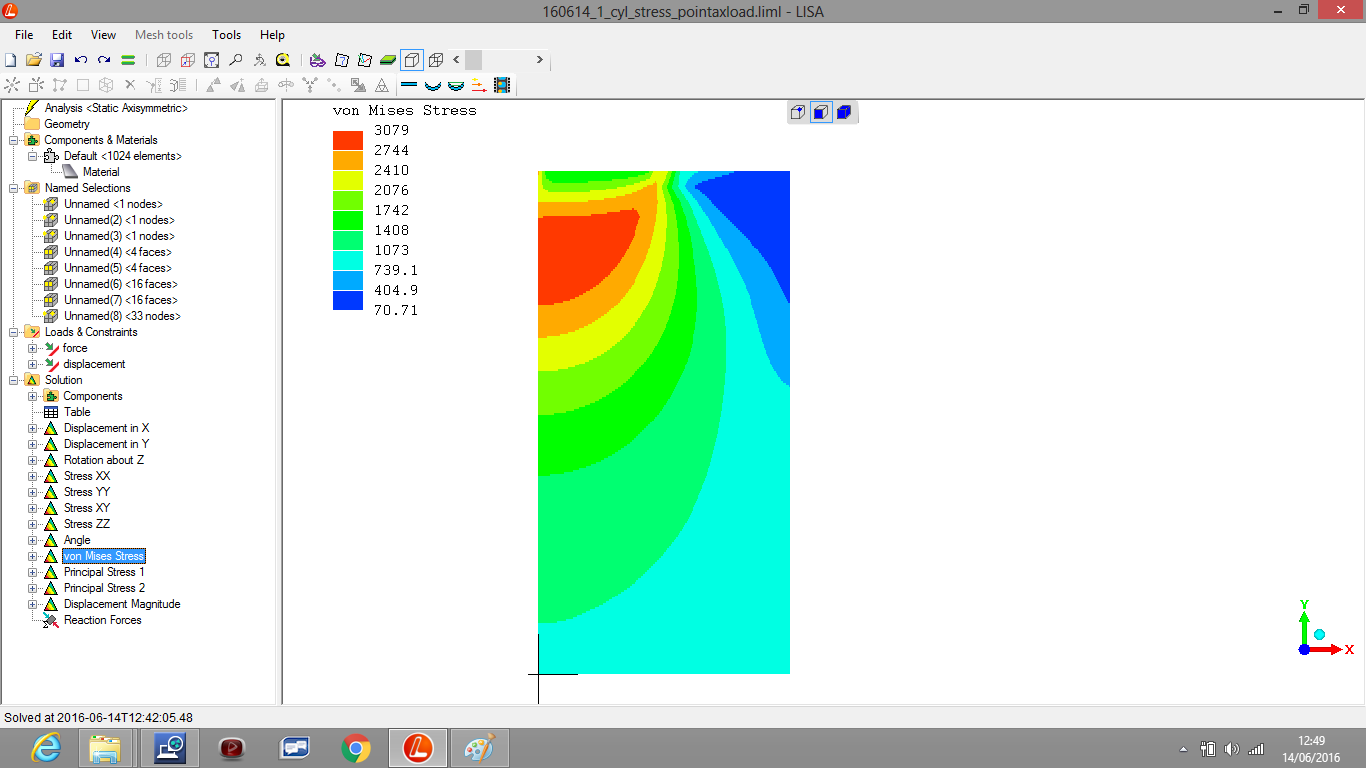Click the film strip animation icon
Viewport: 1366px width, 768px height.
pos(501,86)
